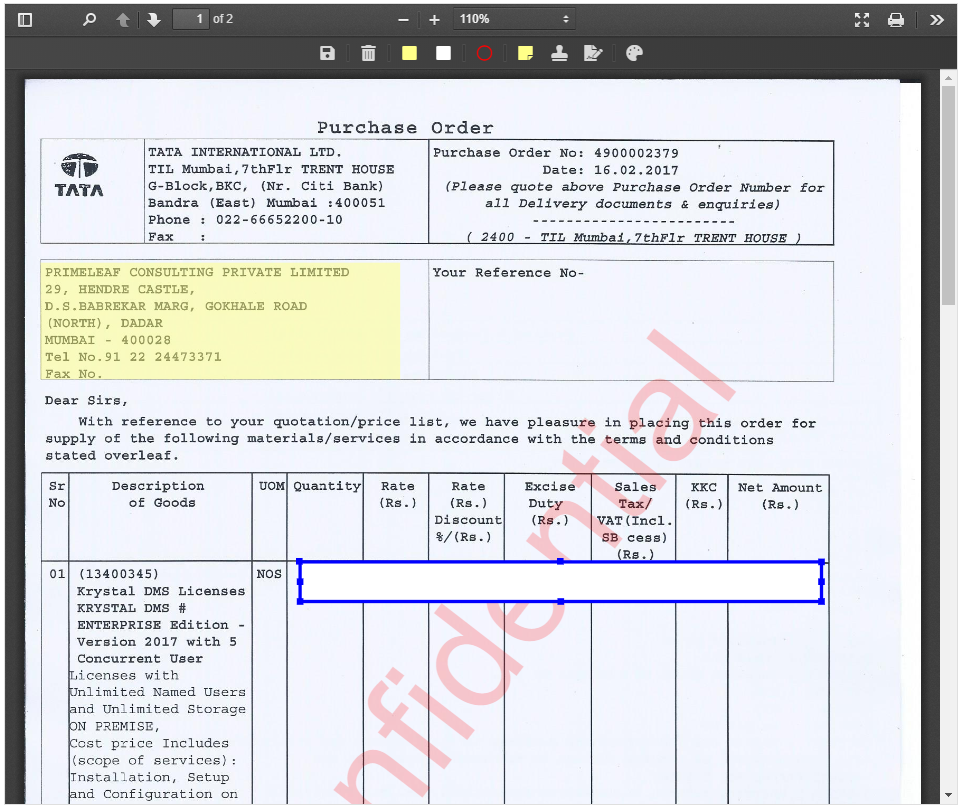
Task: Go to the previous page
Action: tap(123, 20)
